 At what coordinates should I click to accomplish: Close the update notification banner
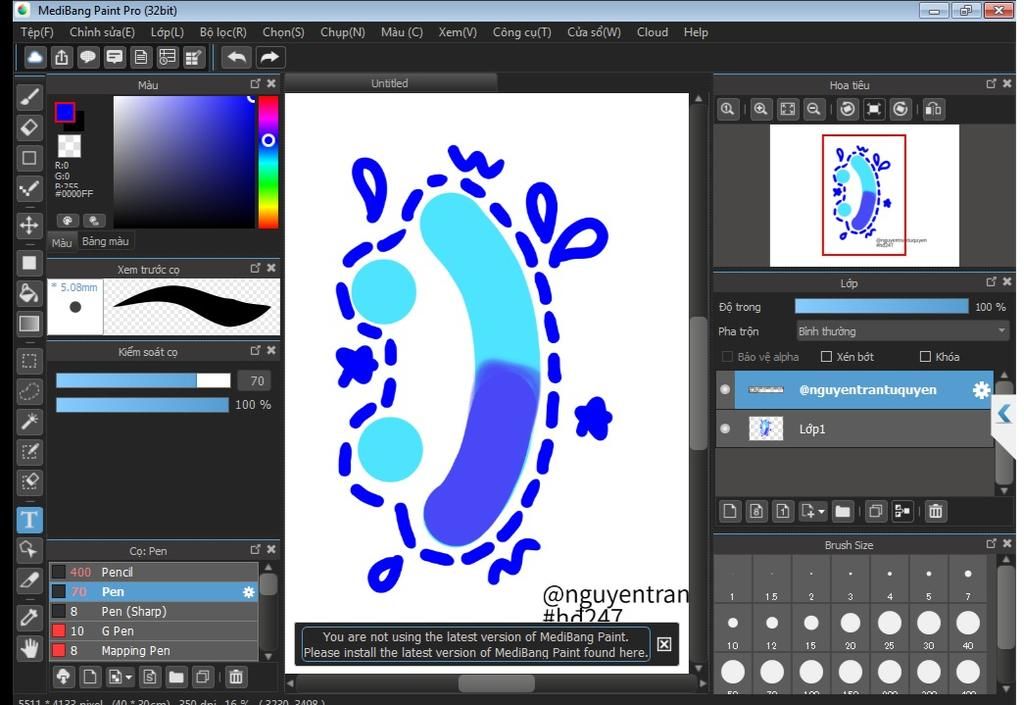664,644
